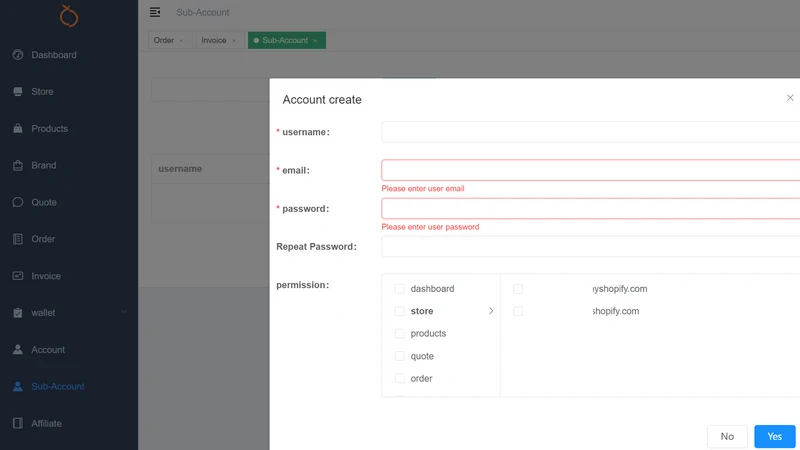The width and height of the screenshot is (800, 450).
Task: Click the Sub-Account person icon
Action: point(18,386)
